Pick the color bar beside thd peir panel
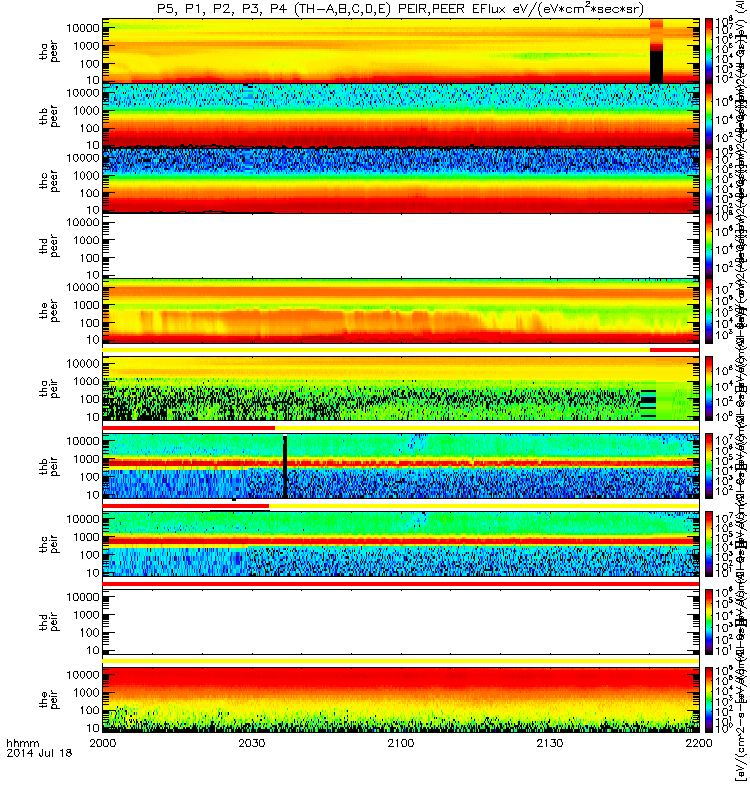Image resolution: width=750 pixels, height=800 pixels. pos(709,622)
